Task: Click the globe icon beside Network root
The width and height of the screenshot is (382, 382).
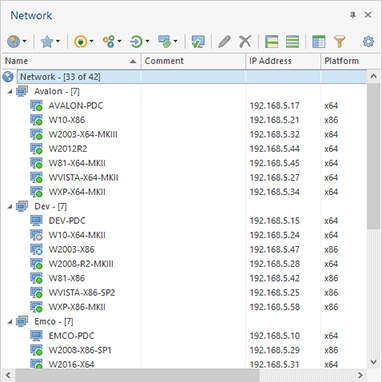Action: (8, 77)
